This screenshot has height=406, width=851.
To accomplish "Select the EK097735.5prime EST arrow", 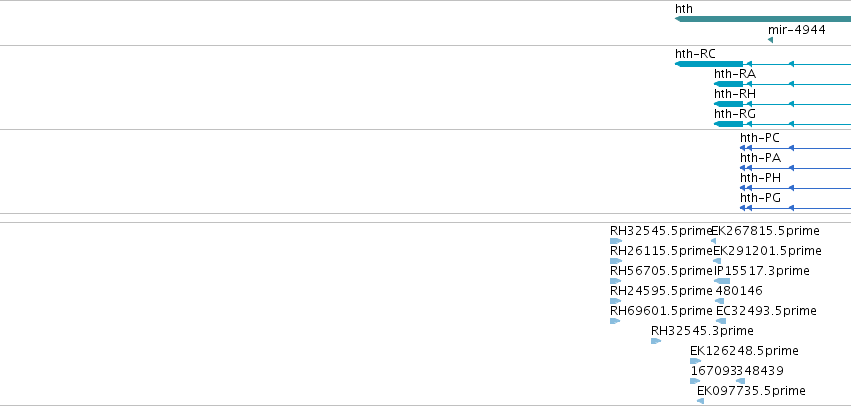I will (701, 401).
